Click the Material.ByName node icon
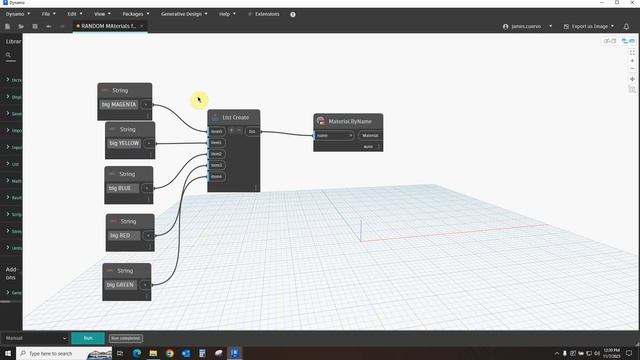 pos(321,121)
